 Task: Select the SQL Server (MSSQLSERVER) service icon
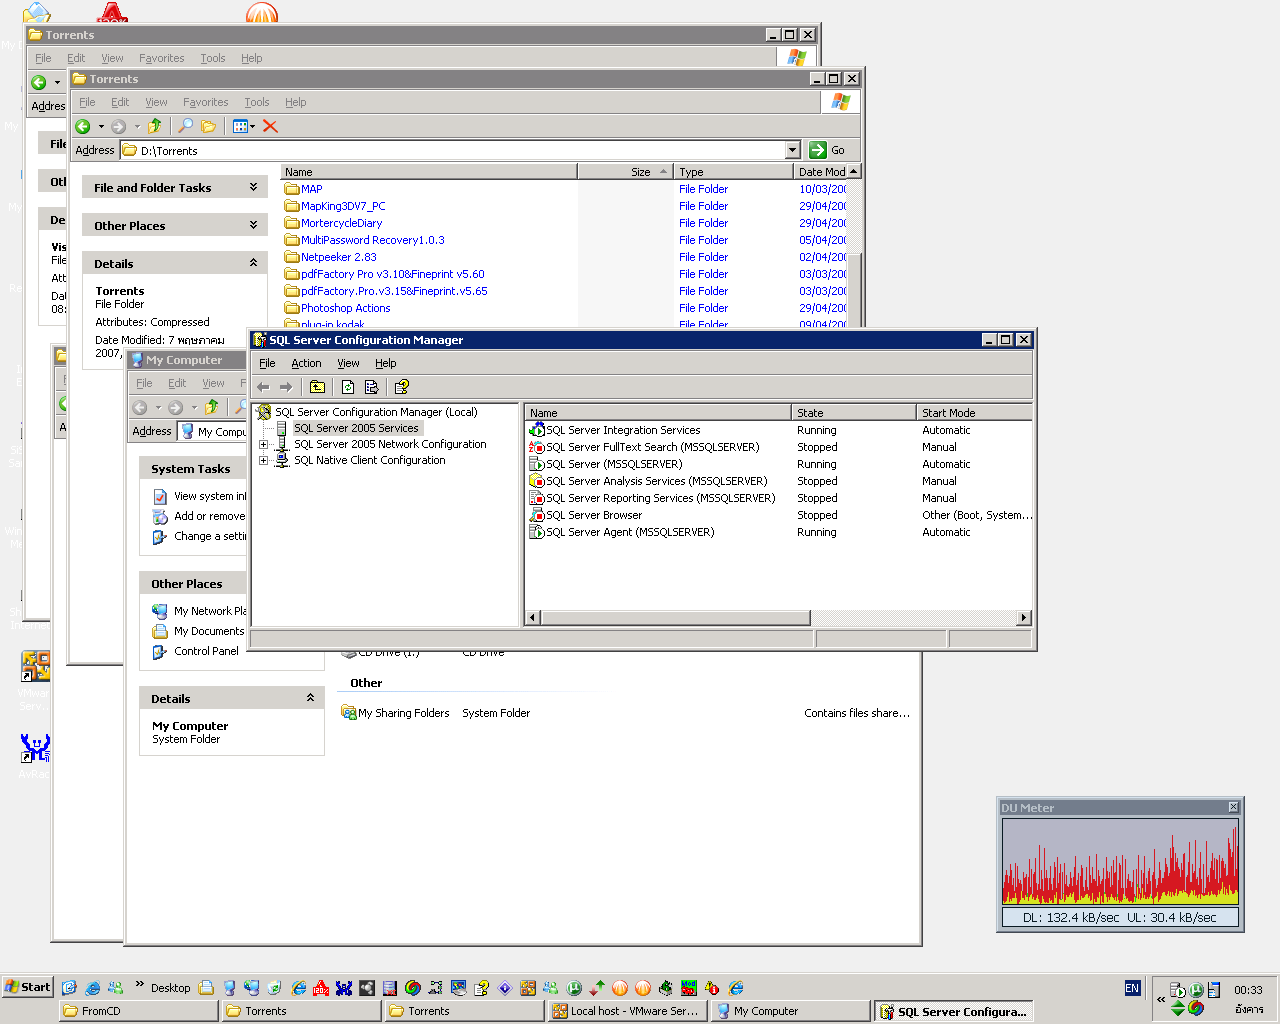coord(537,464)
